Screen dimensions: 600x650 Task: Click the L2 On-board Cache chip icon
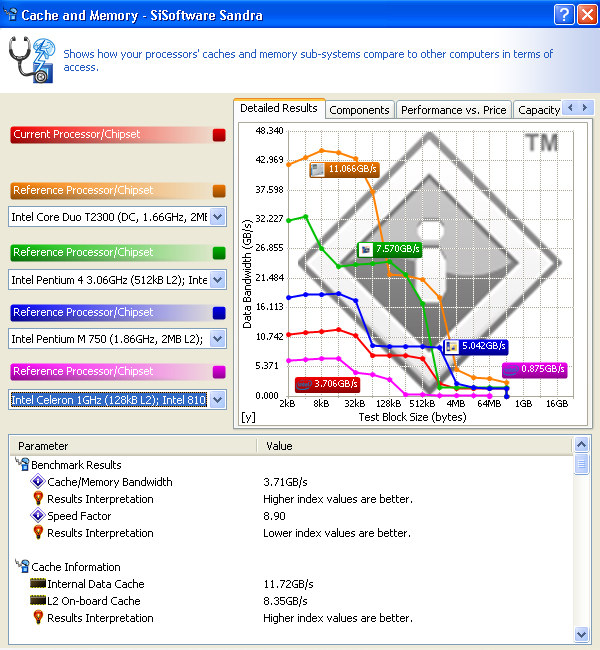38,600
